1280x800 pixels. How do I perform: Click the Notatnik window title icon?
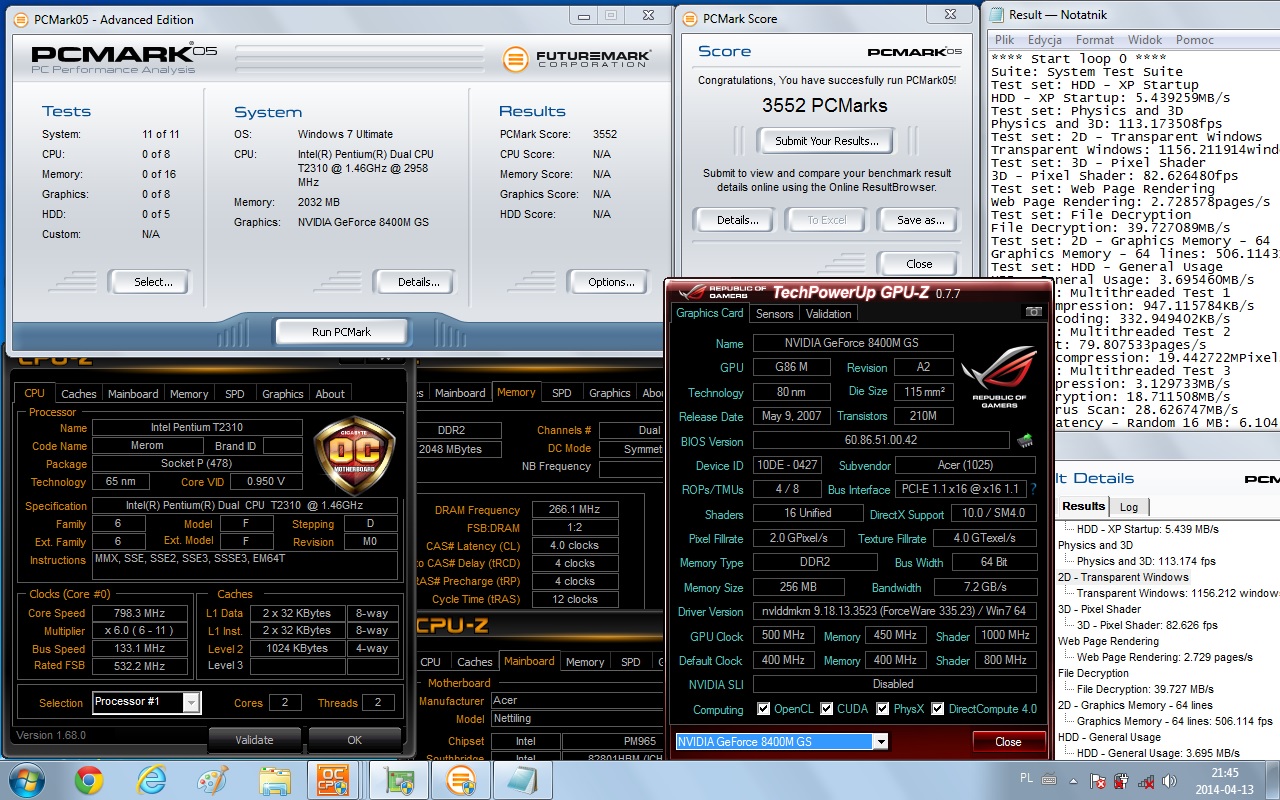(x=996, y=14)
